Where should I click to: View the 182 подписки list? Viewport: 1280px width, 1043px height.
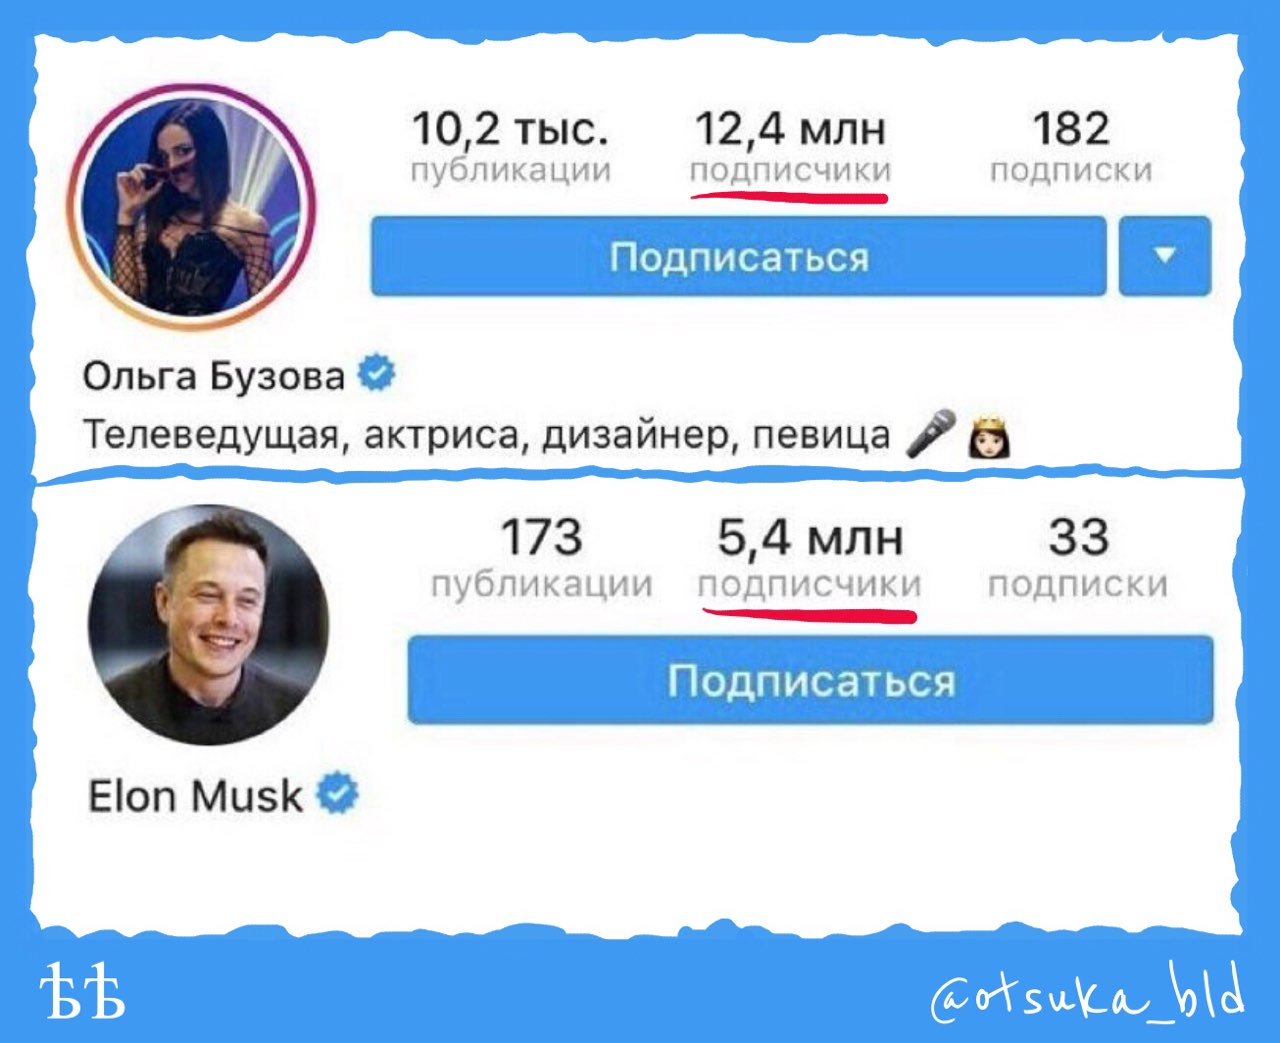[1071, 148]
